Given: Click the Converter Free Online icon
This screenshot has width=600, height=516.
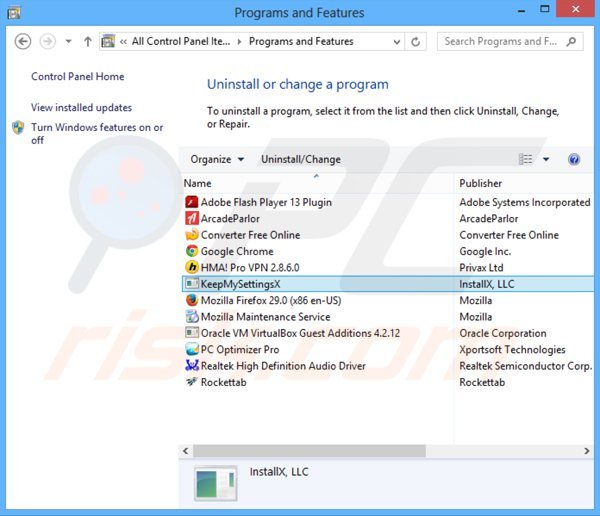Looking at the screenshot, I should click(x=192, y=235).
